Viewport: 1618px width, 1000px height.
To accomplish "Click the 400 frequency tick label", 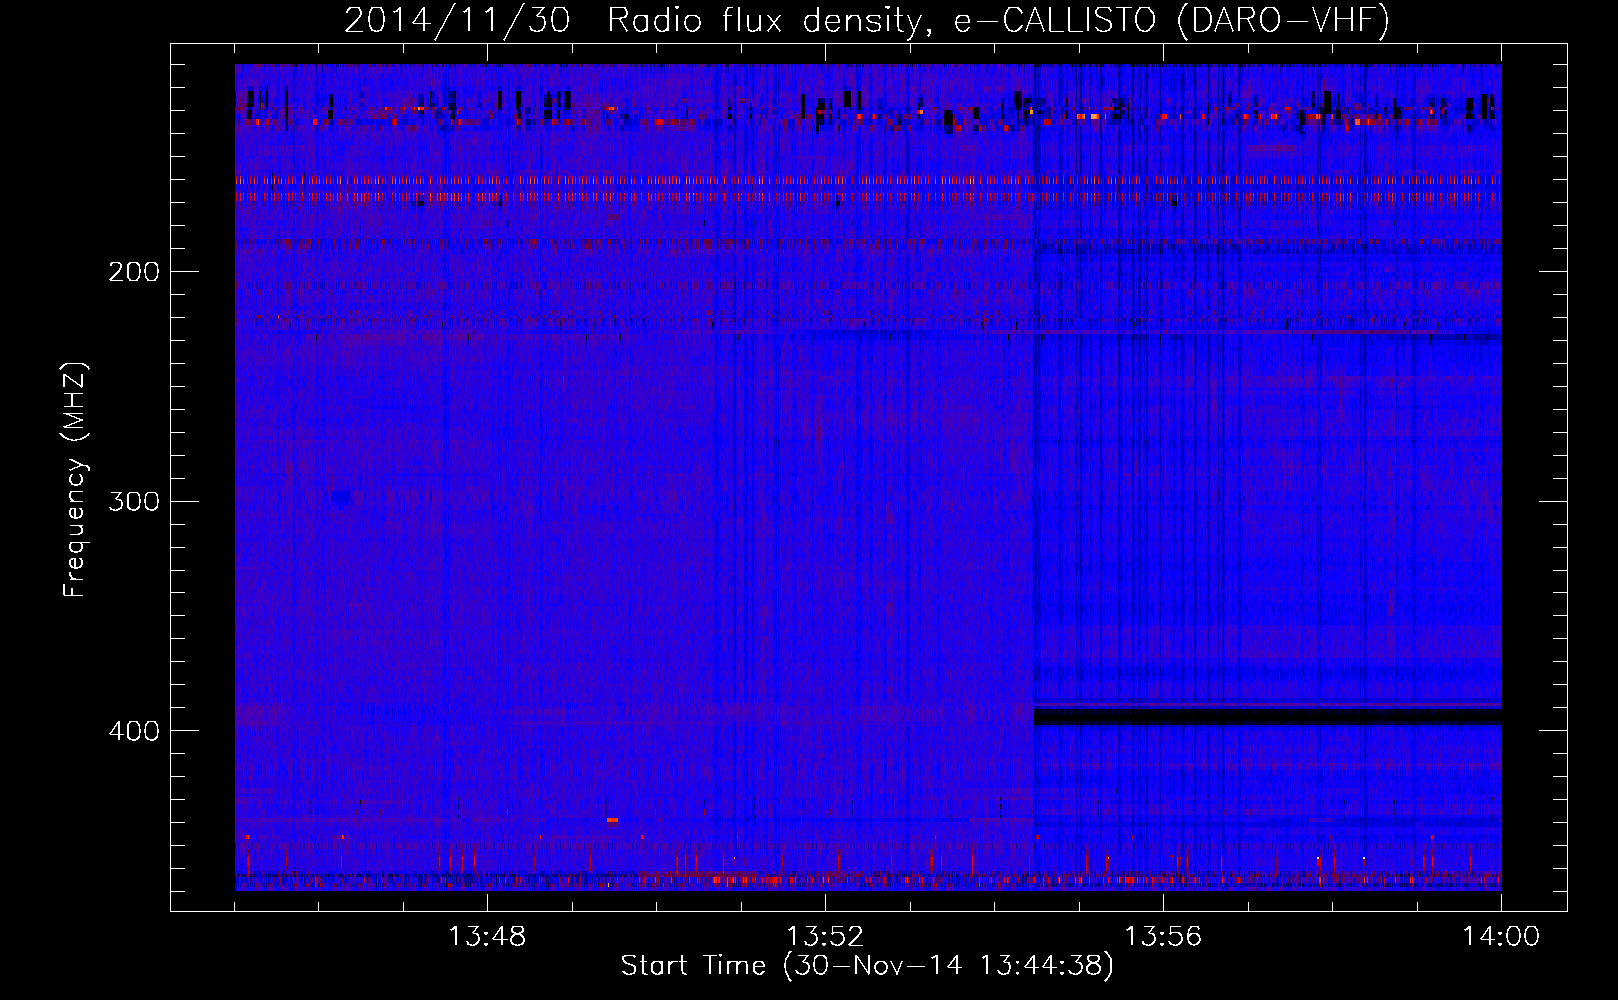I will (x=134, y=731).
